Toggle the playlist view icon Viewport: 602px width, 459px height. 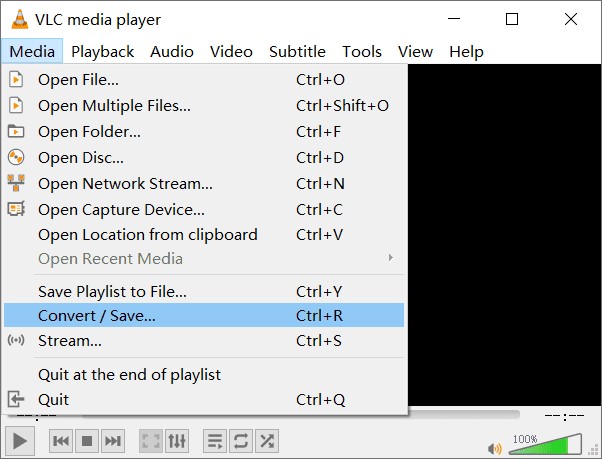point(215,441)
